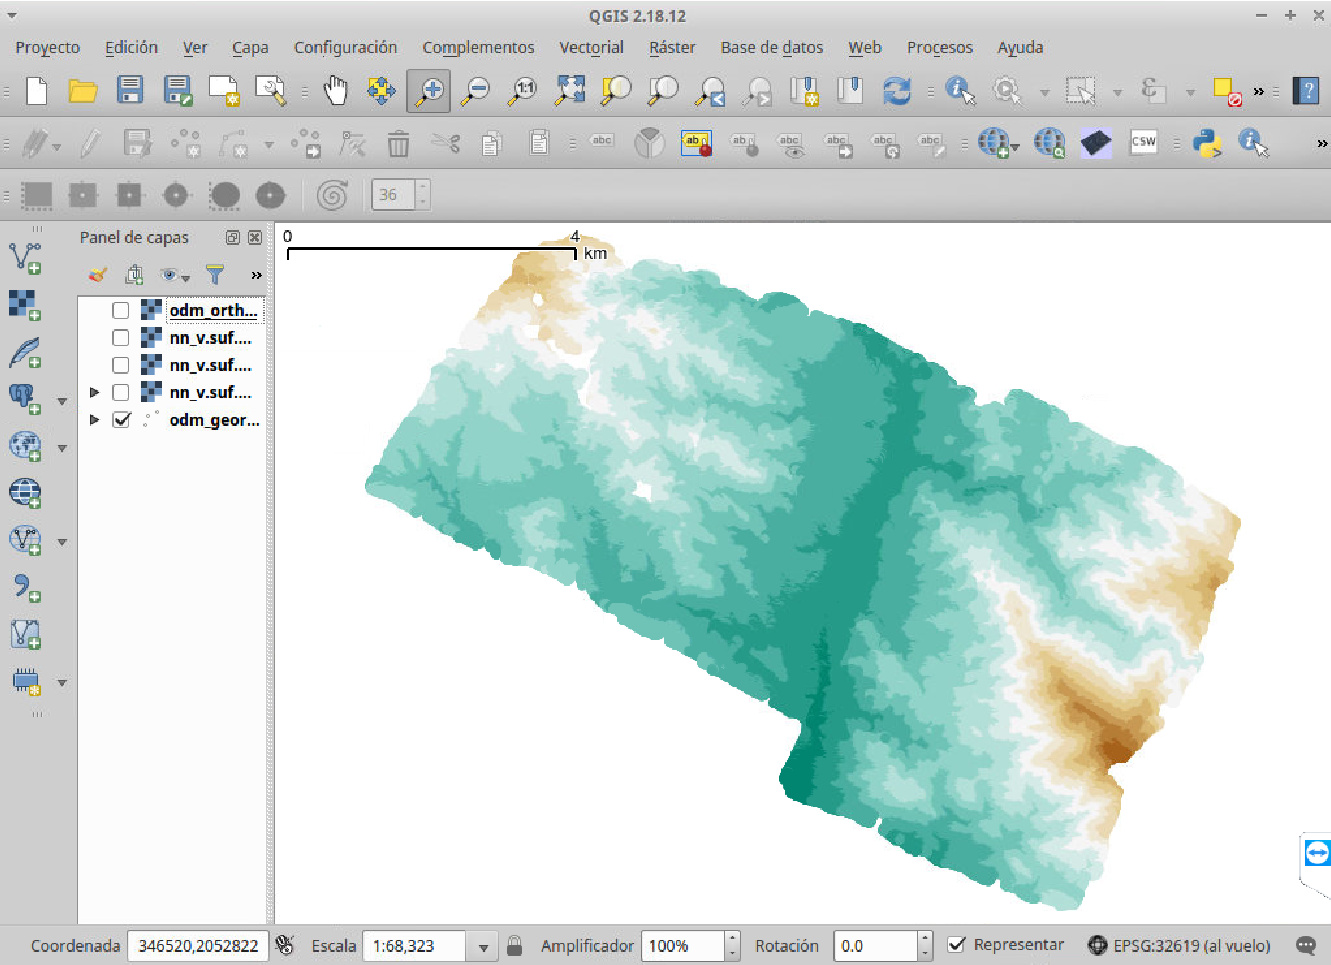Open the Escala scale dropdown

pos(483,946)
